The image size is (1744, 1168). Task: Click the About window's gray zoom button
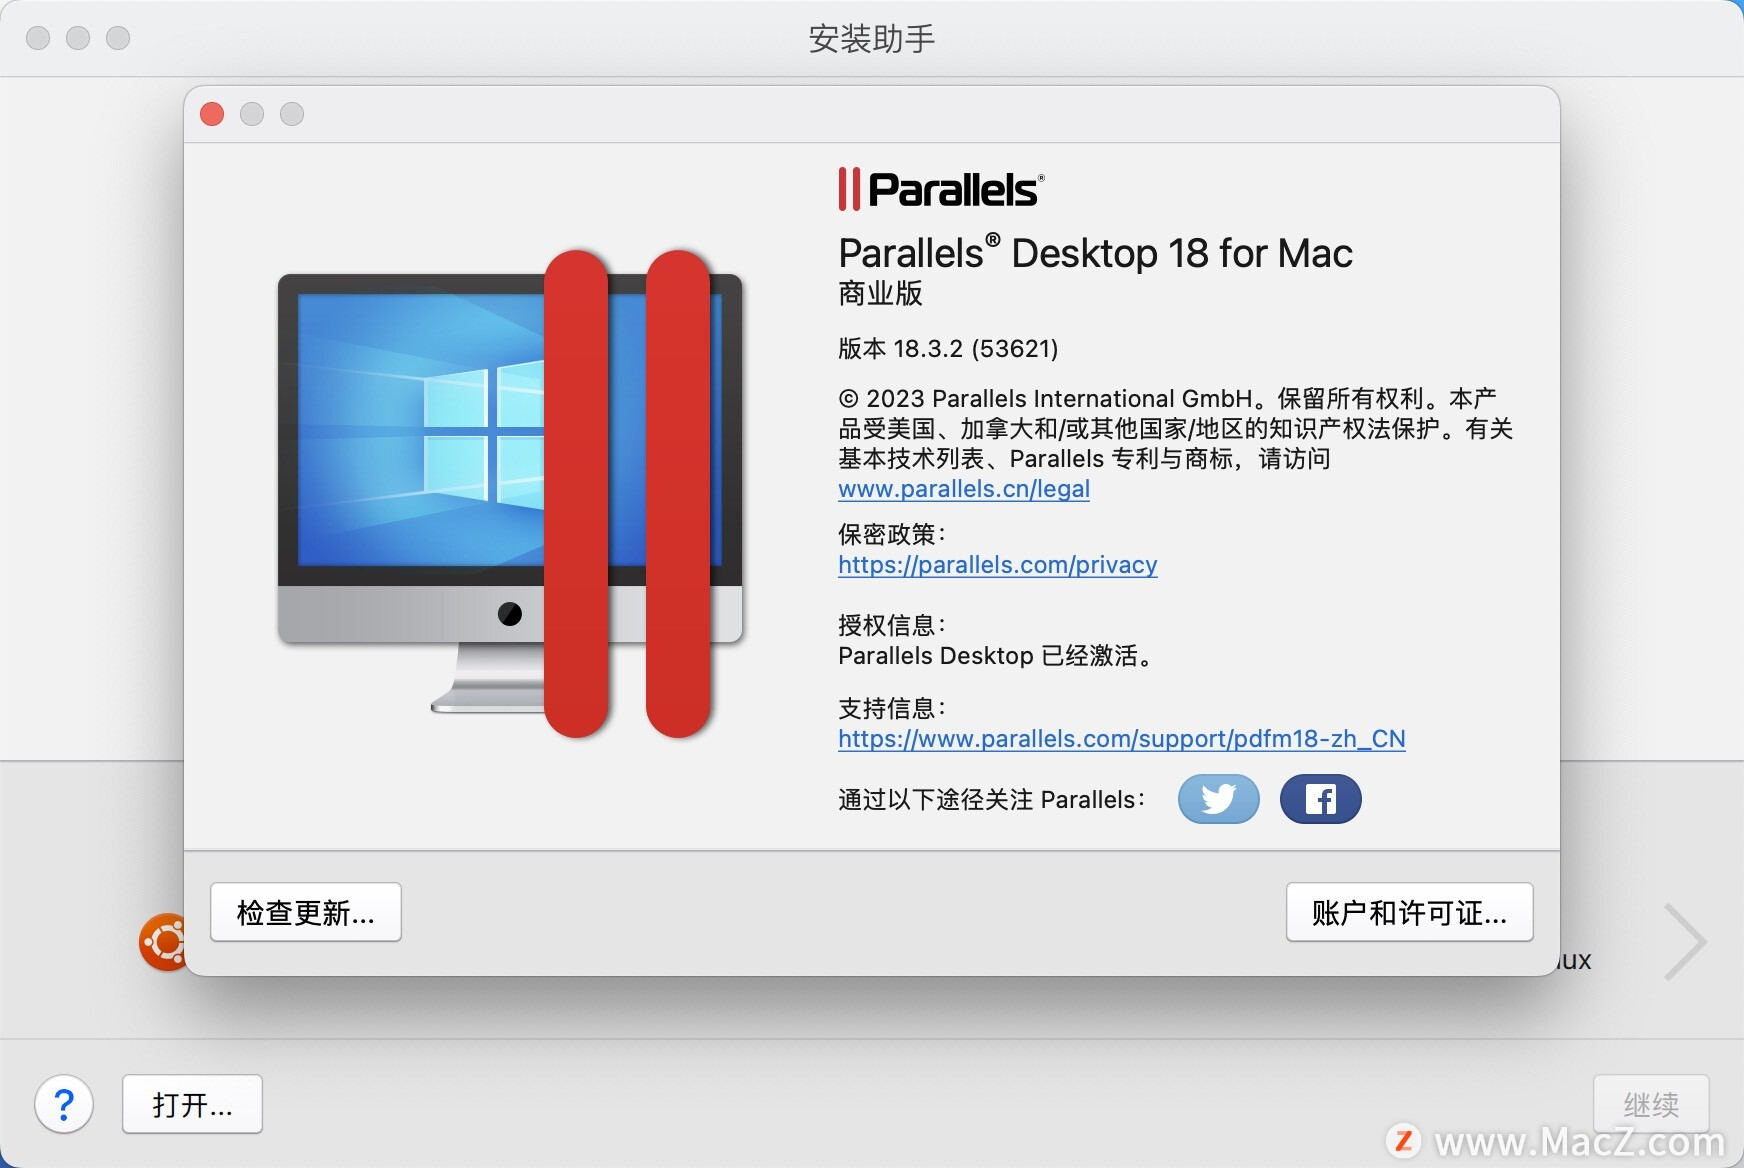(292, 114)
